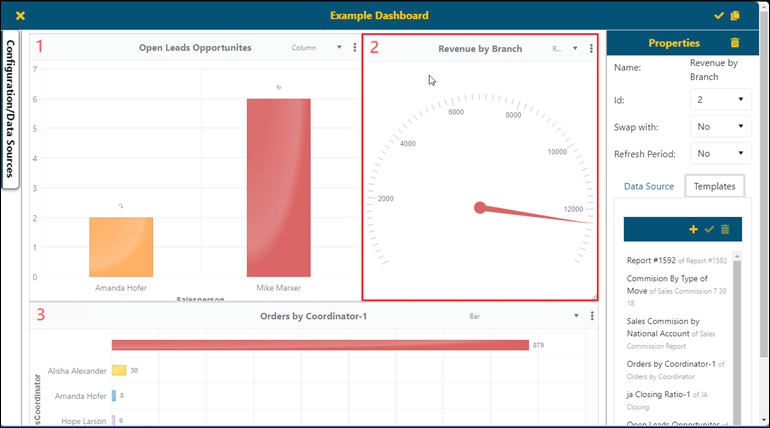This screenshot has width=770, height=428.
Task: Select the Templates tab
Action: tap(714, 187)
